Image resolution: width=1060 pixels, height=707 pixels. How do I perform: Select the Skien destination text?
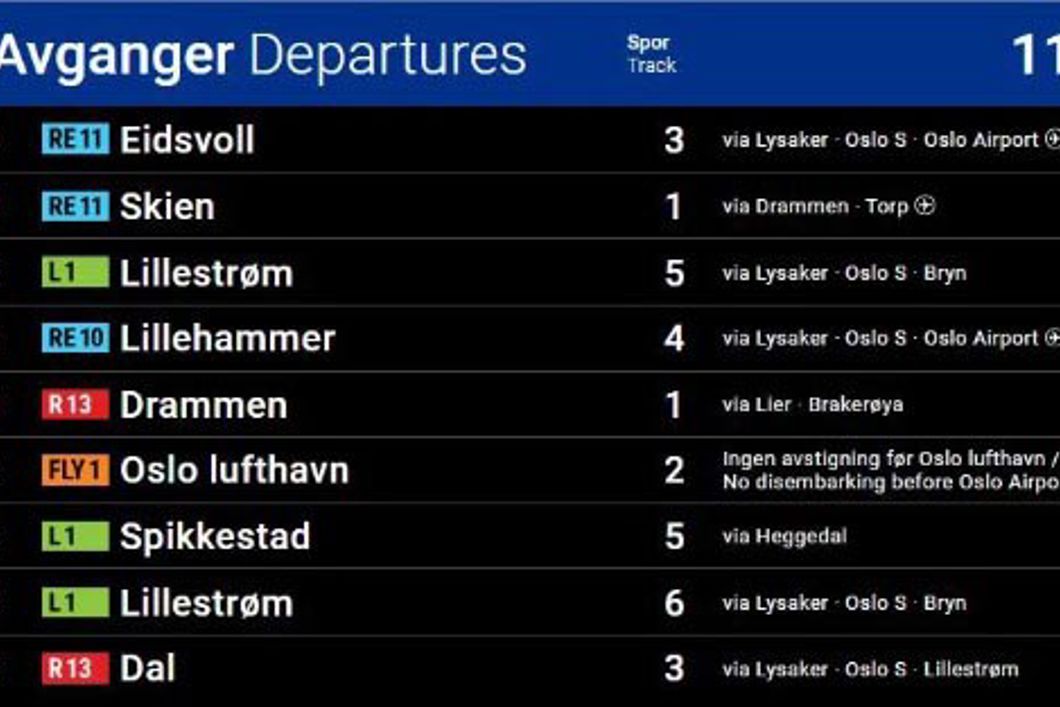(167, 207)
